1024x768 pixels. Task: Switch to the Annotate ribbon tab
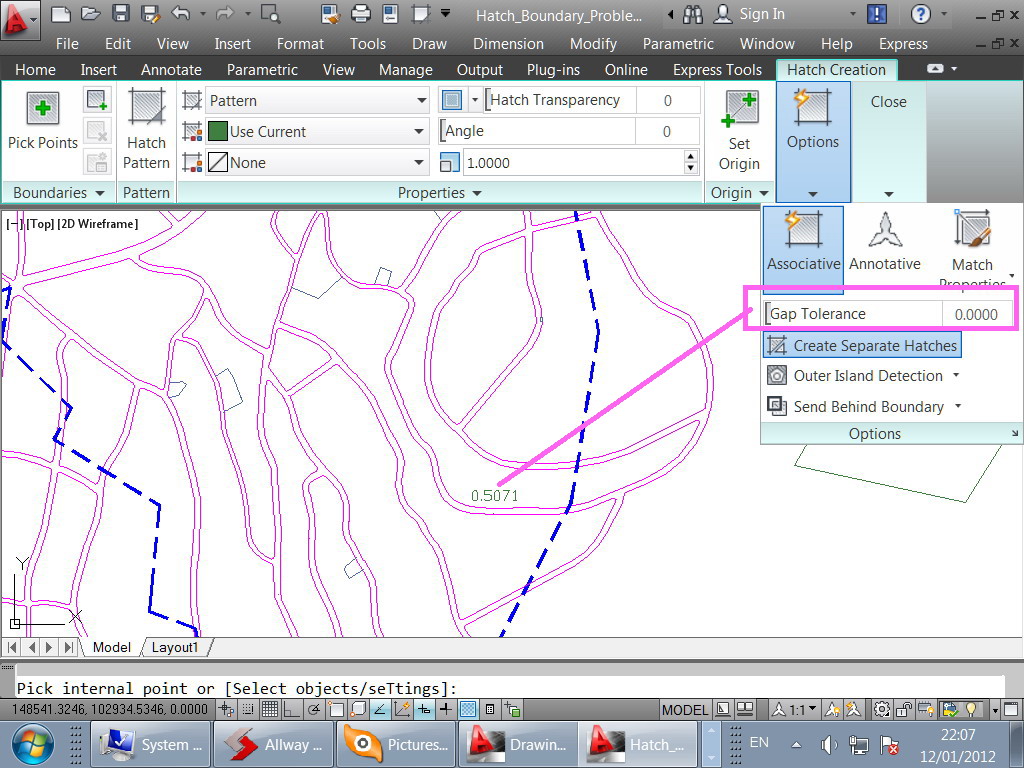pos(171,70)
